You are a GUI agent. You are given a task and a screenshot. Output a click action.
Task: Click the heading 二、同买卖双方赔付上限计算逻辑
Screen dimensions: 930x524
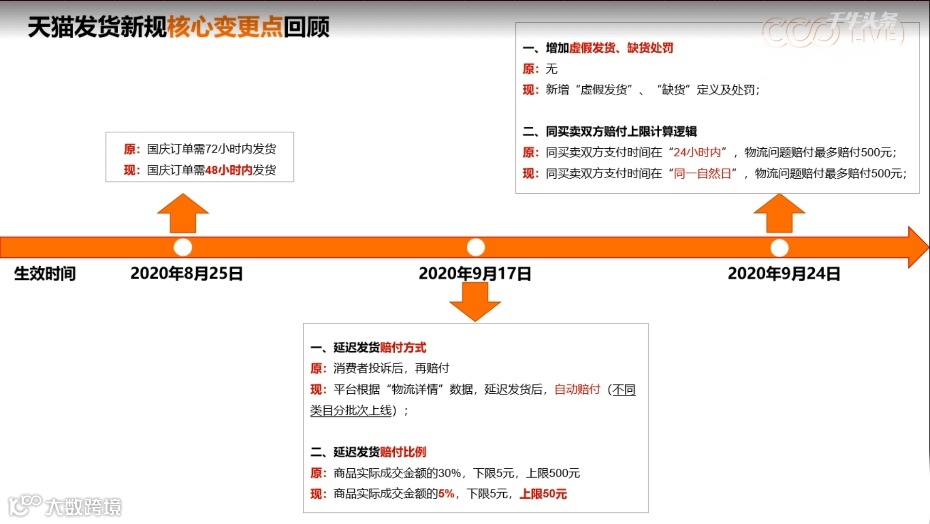(610, 132)
